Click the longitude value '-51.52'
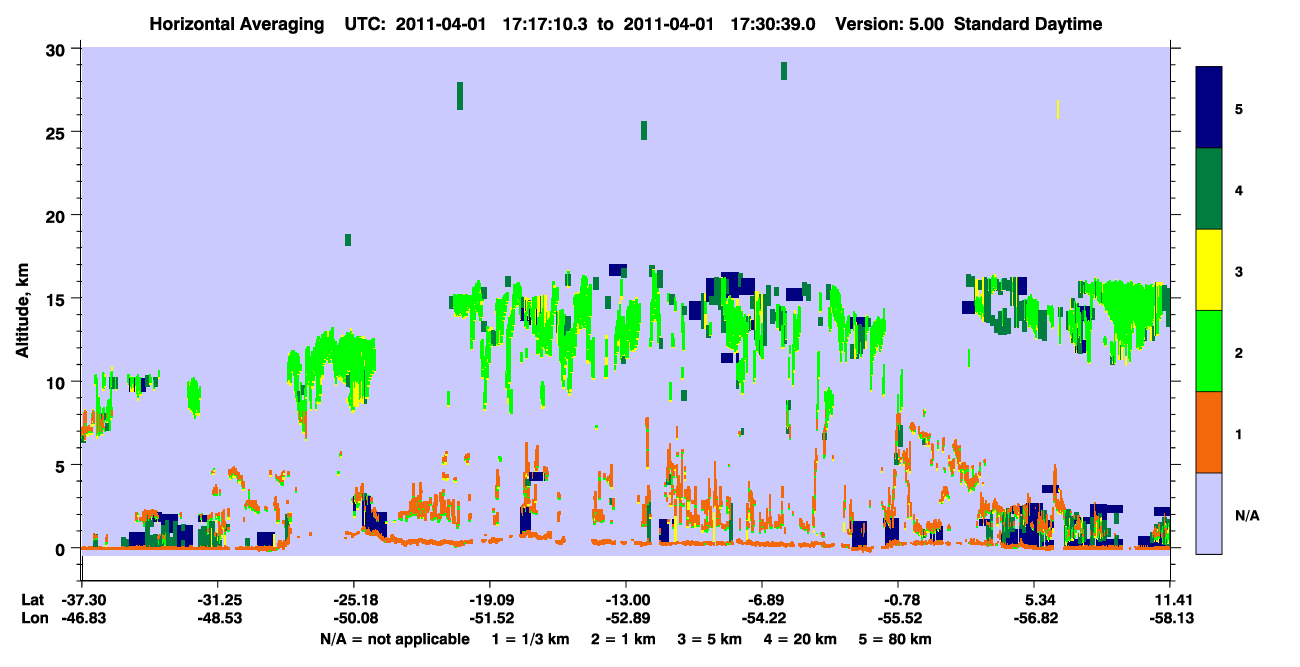Viewport: 1300px width, 667px height. (490, 618)
